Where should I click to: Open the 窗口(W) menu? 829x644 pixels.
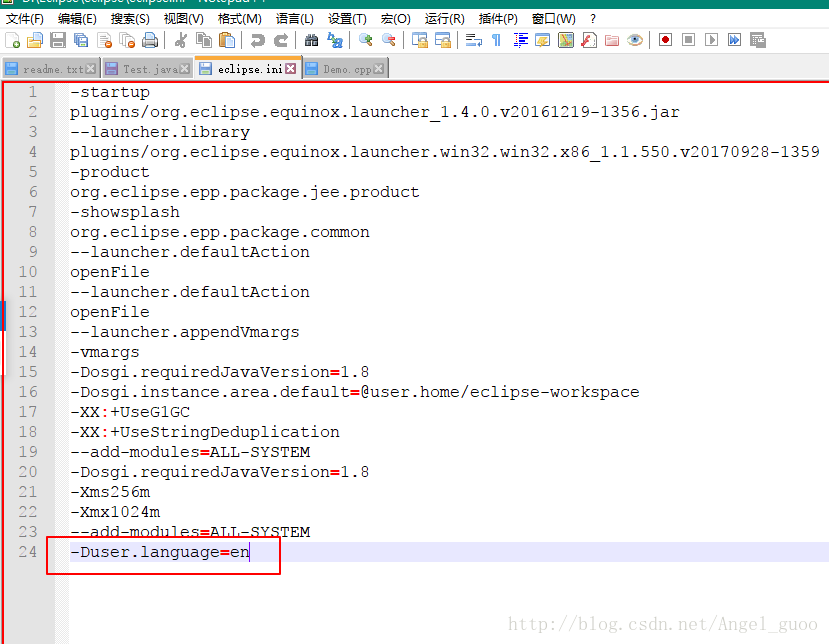click(x=554, y=19)
